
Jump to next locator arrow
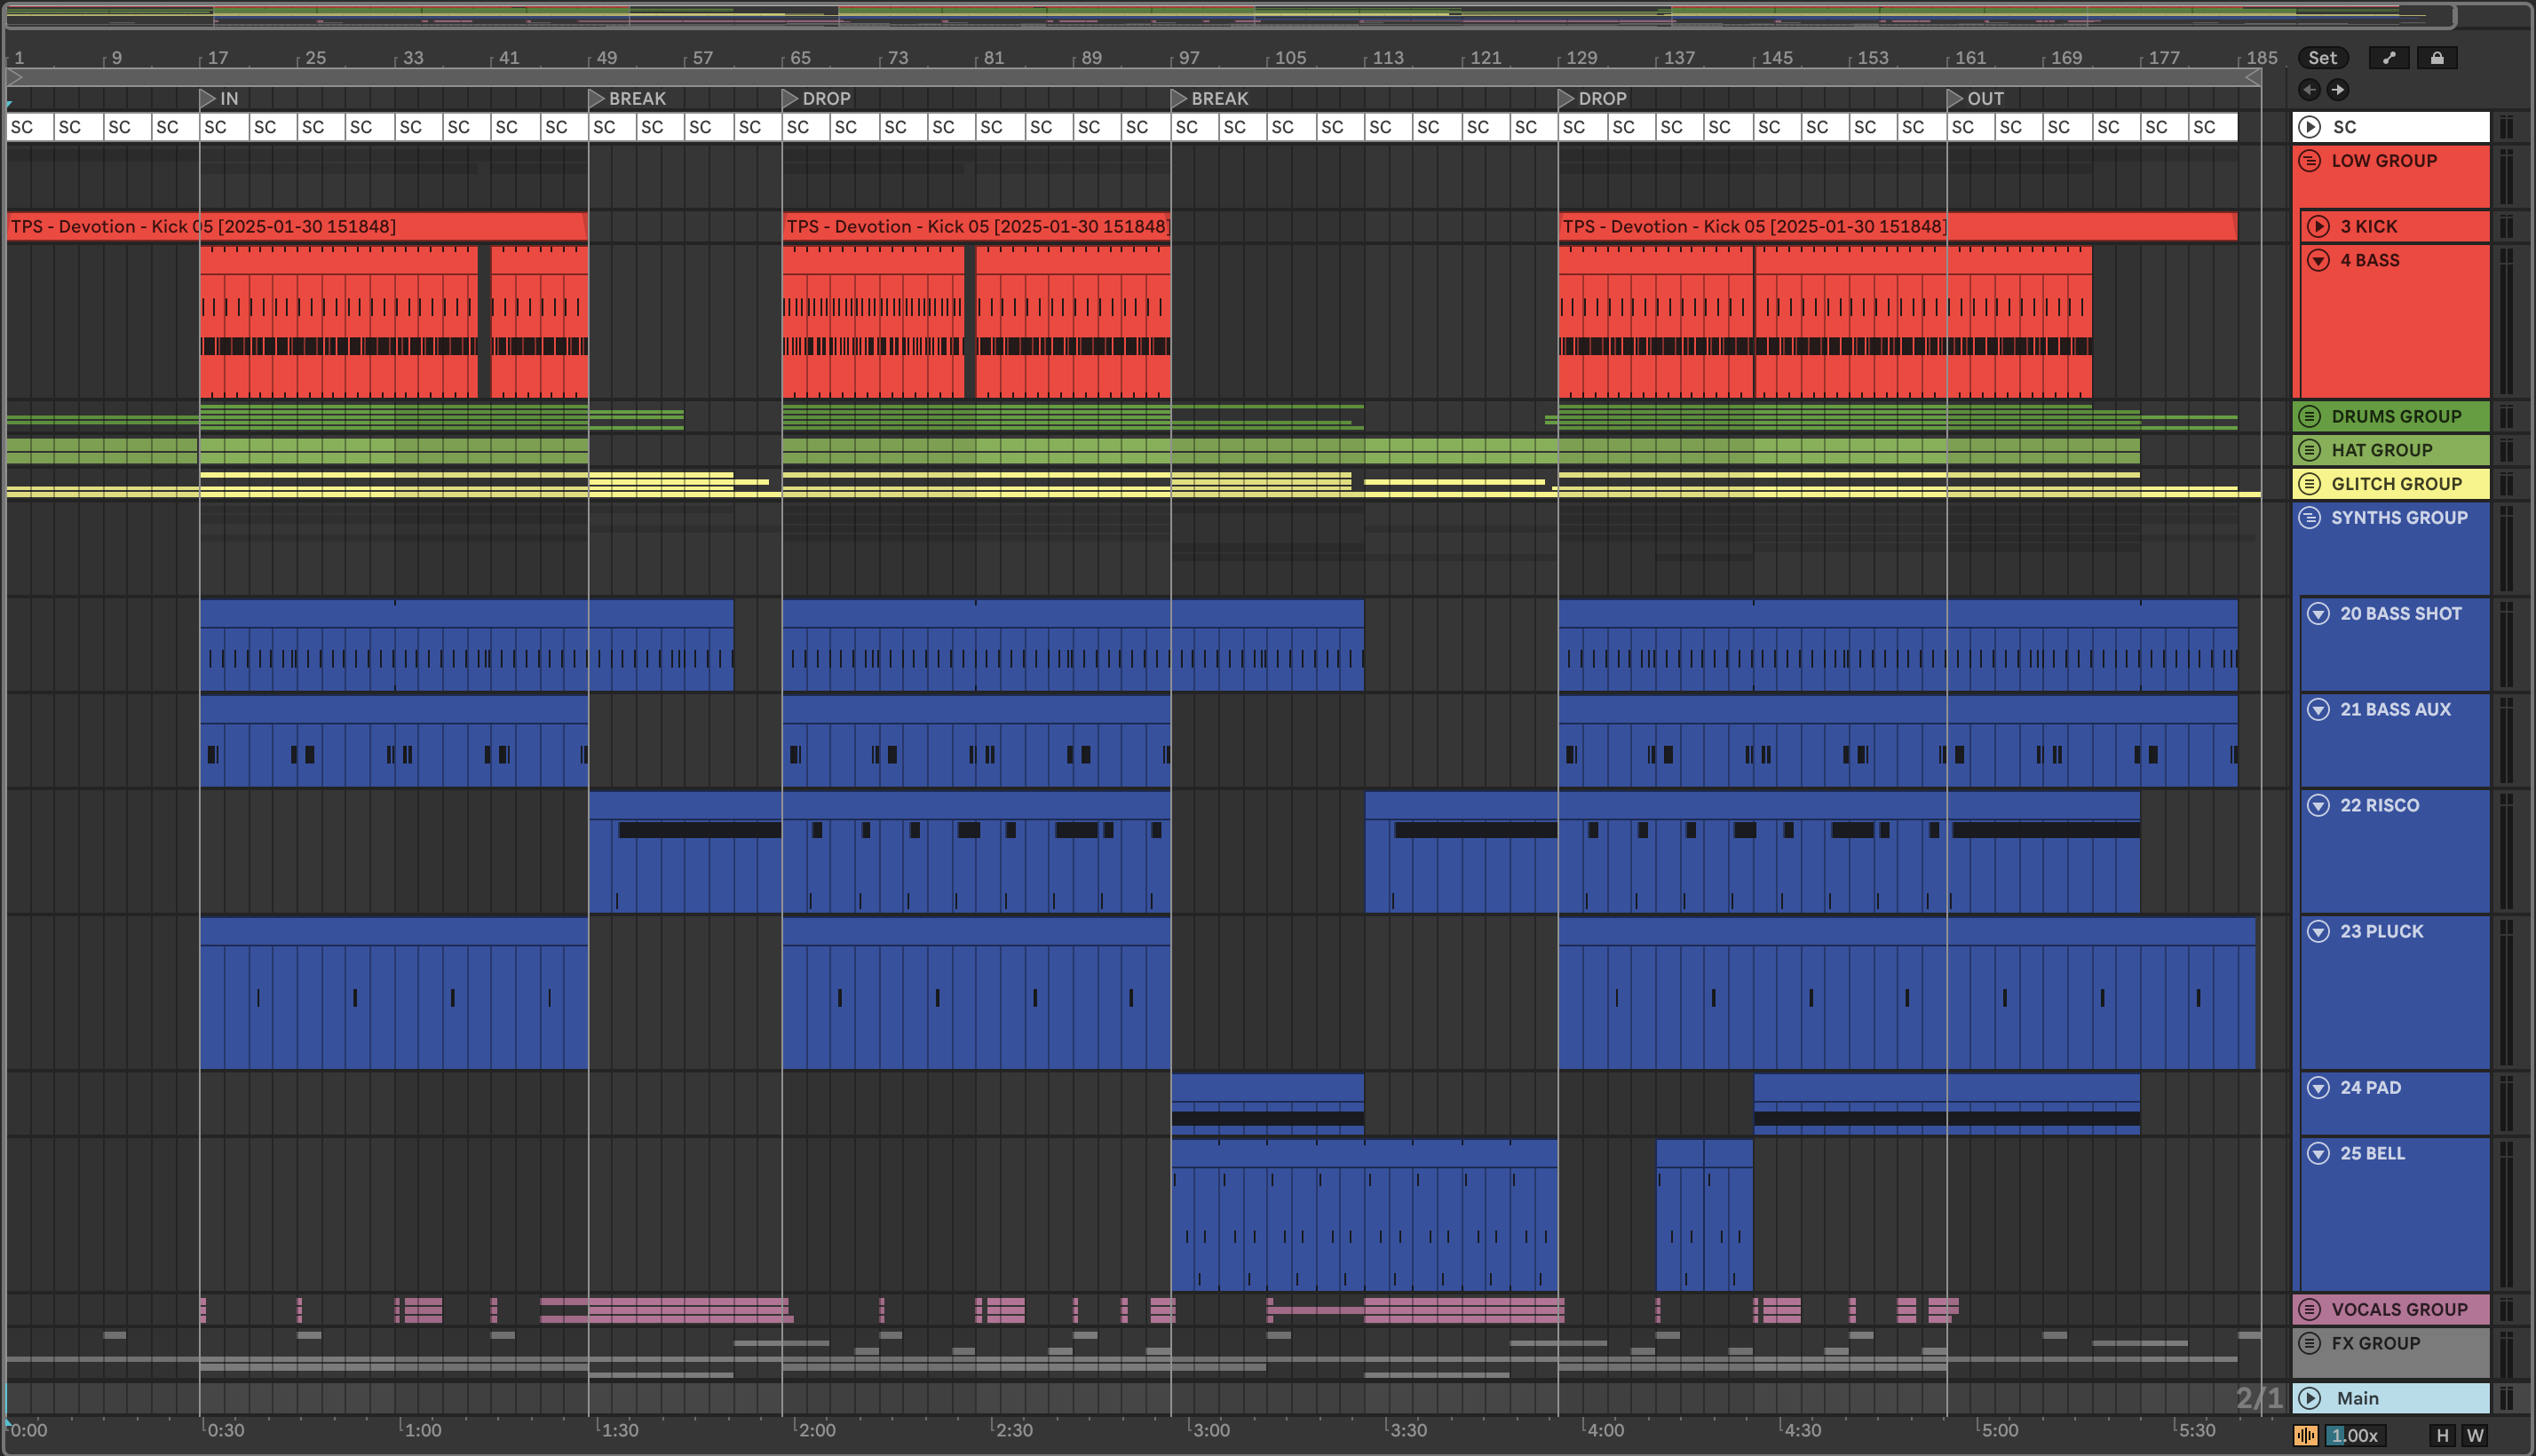coord(2338,90)
